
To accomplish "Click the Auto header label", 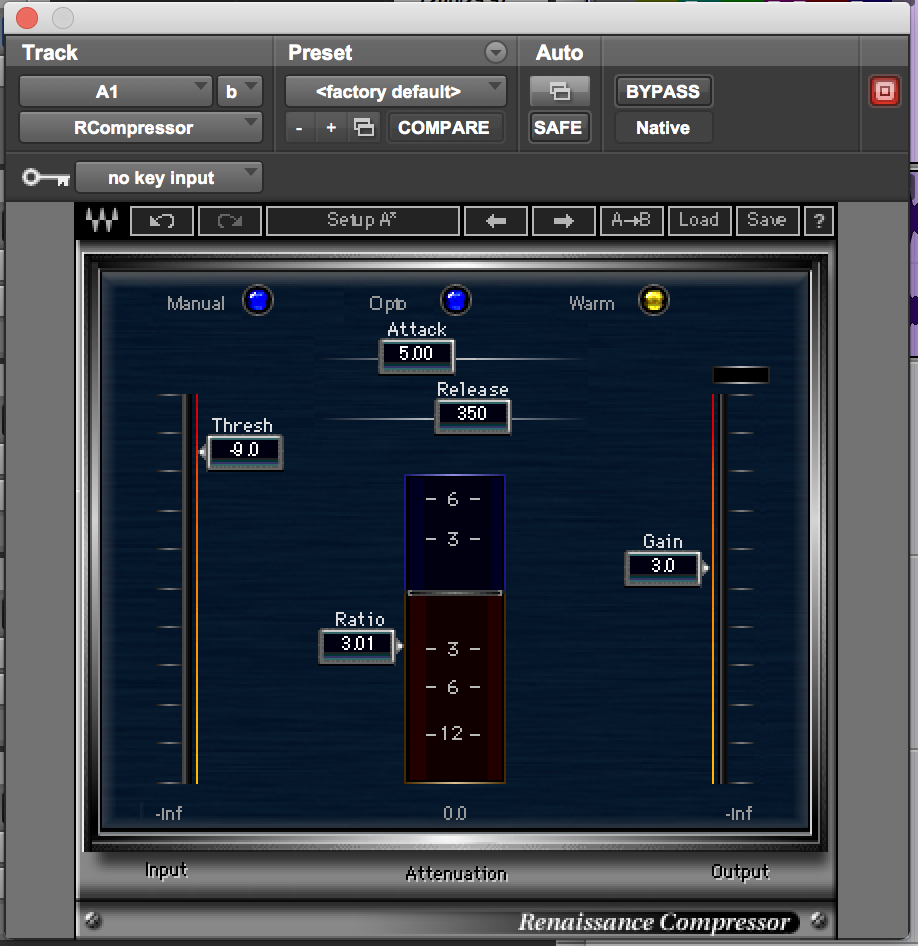I will pos(560,52).
